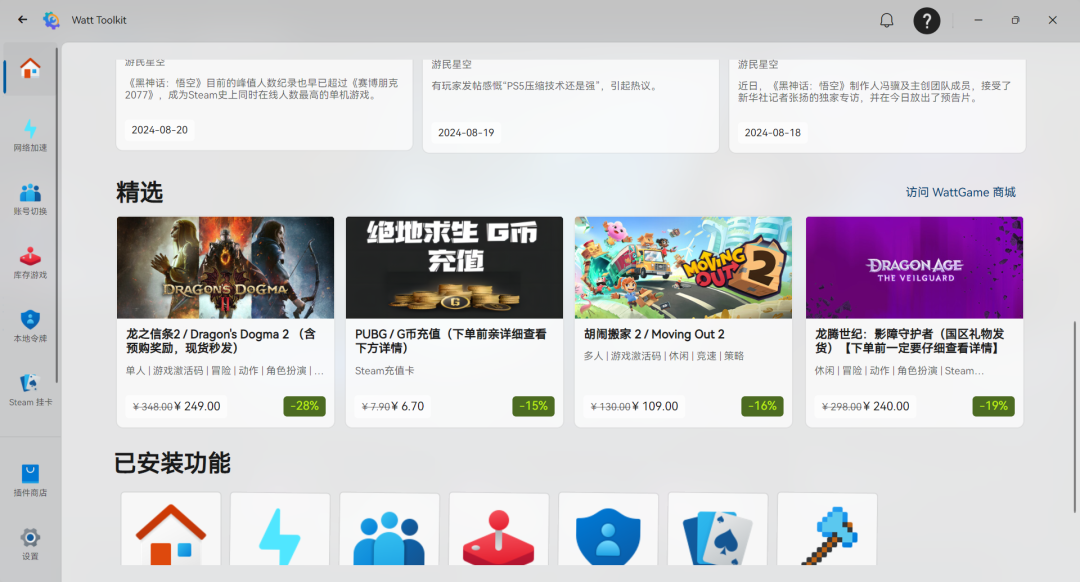Viewport: 1080px width, 582px height.
Task: Open the Moving Out 2 cover image
Action: click(683, 267)
